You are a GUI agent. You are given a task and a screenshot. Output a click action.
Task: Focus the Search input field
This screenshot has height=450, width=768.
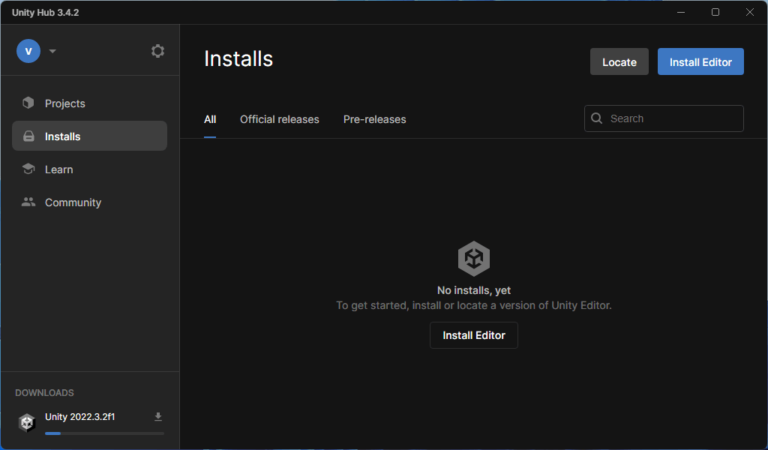[x=672, y=118]
